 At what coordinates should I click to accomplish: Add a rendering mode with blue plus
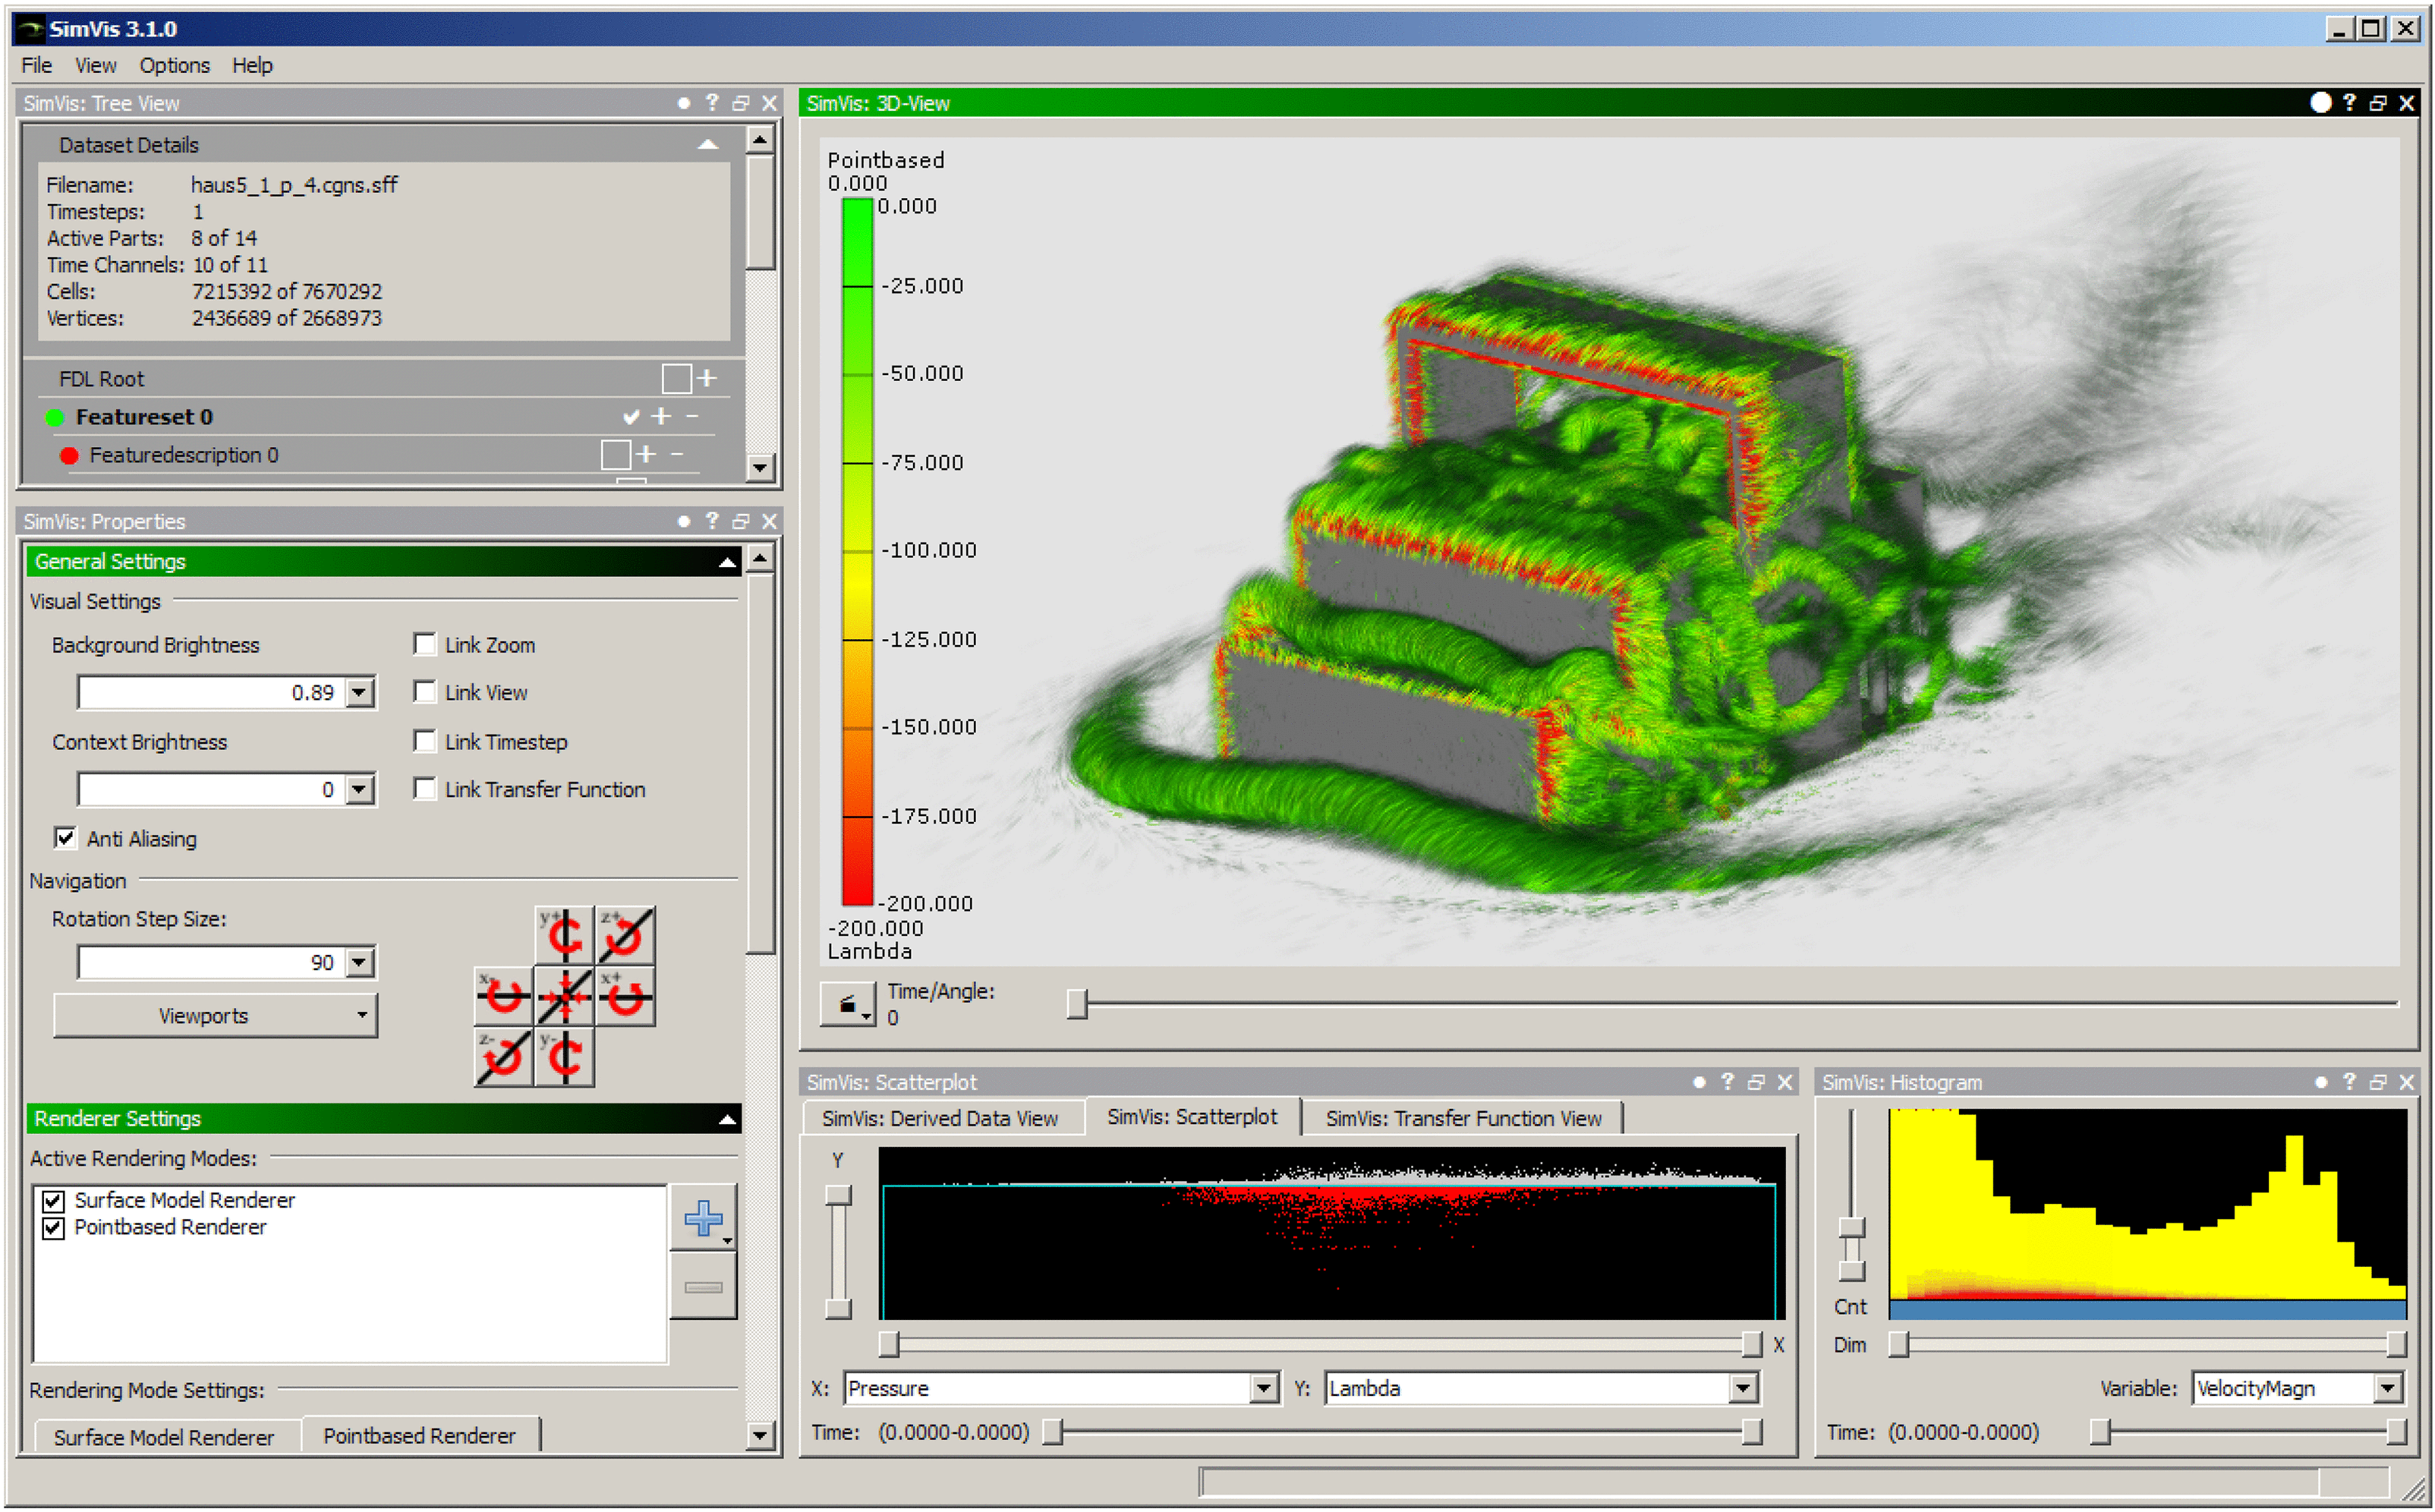tap(703, 1217)
